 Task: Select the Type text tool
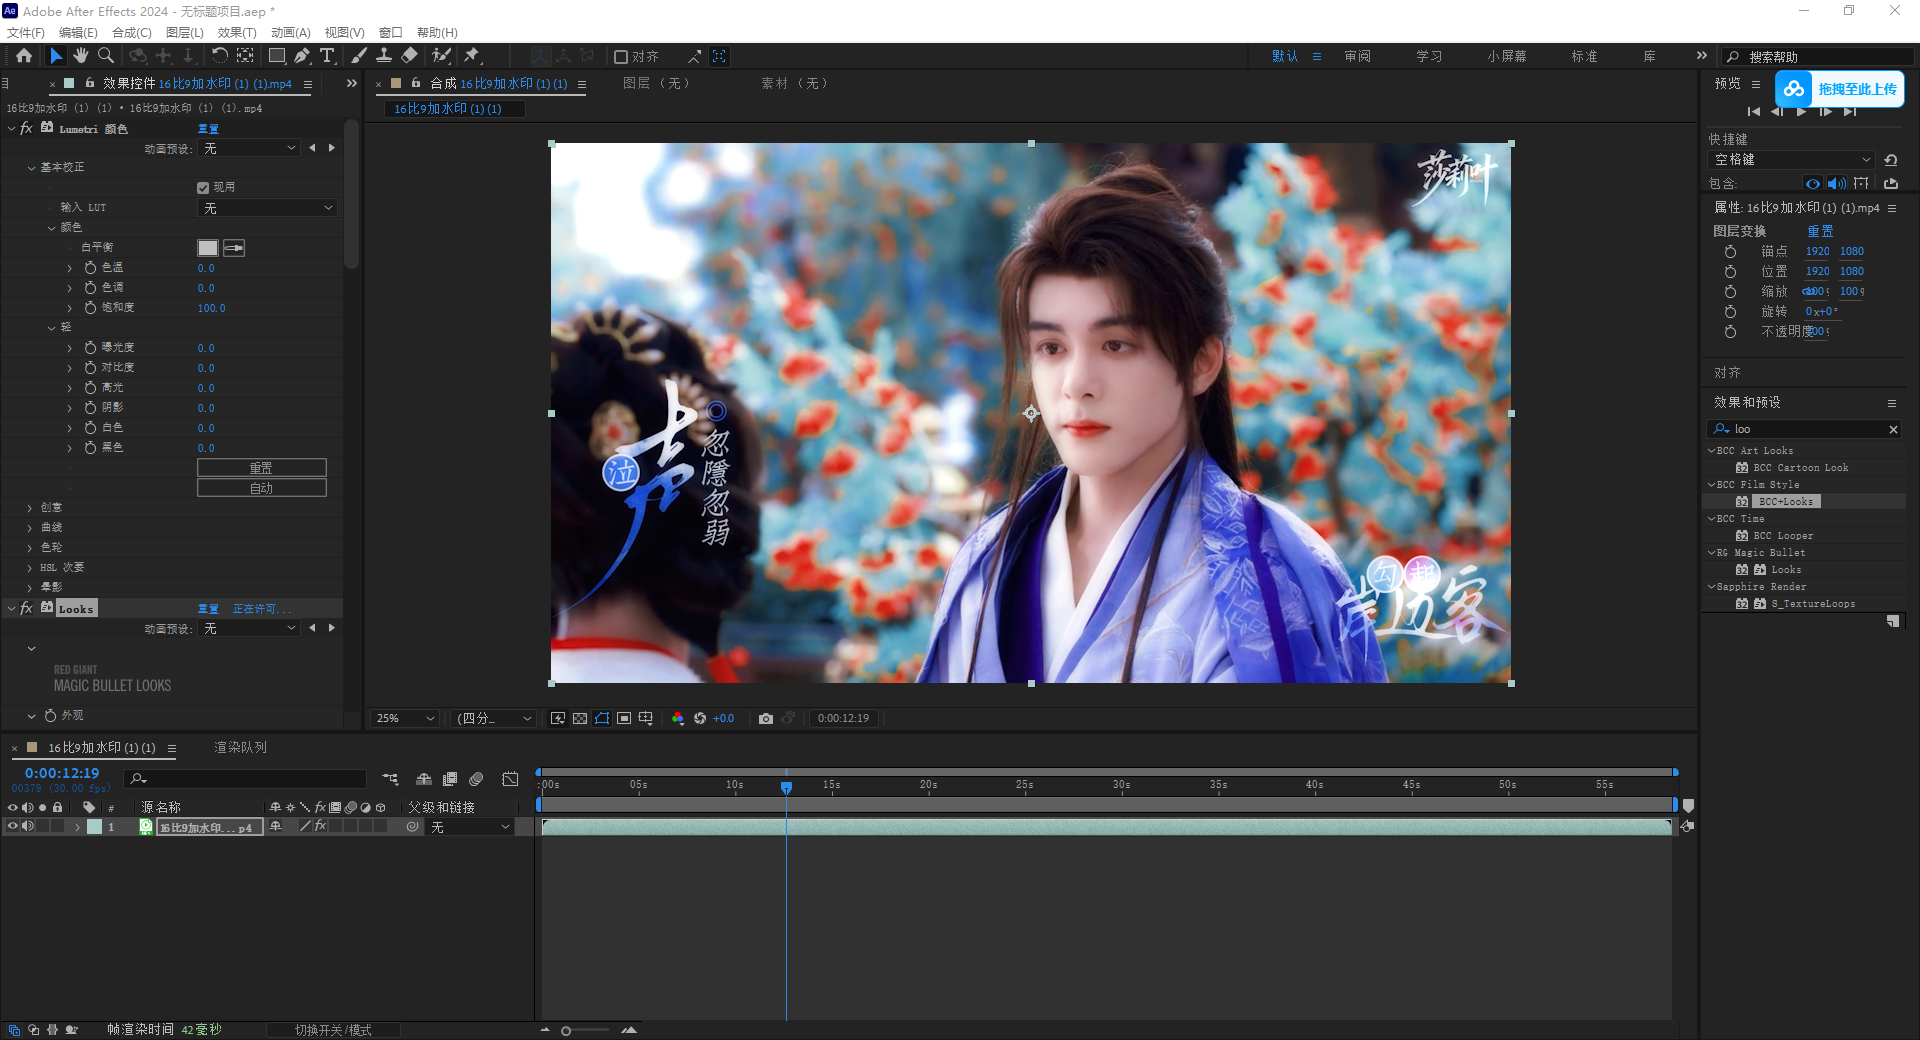point(327,56)
